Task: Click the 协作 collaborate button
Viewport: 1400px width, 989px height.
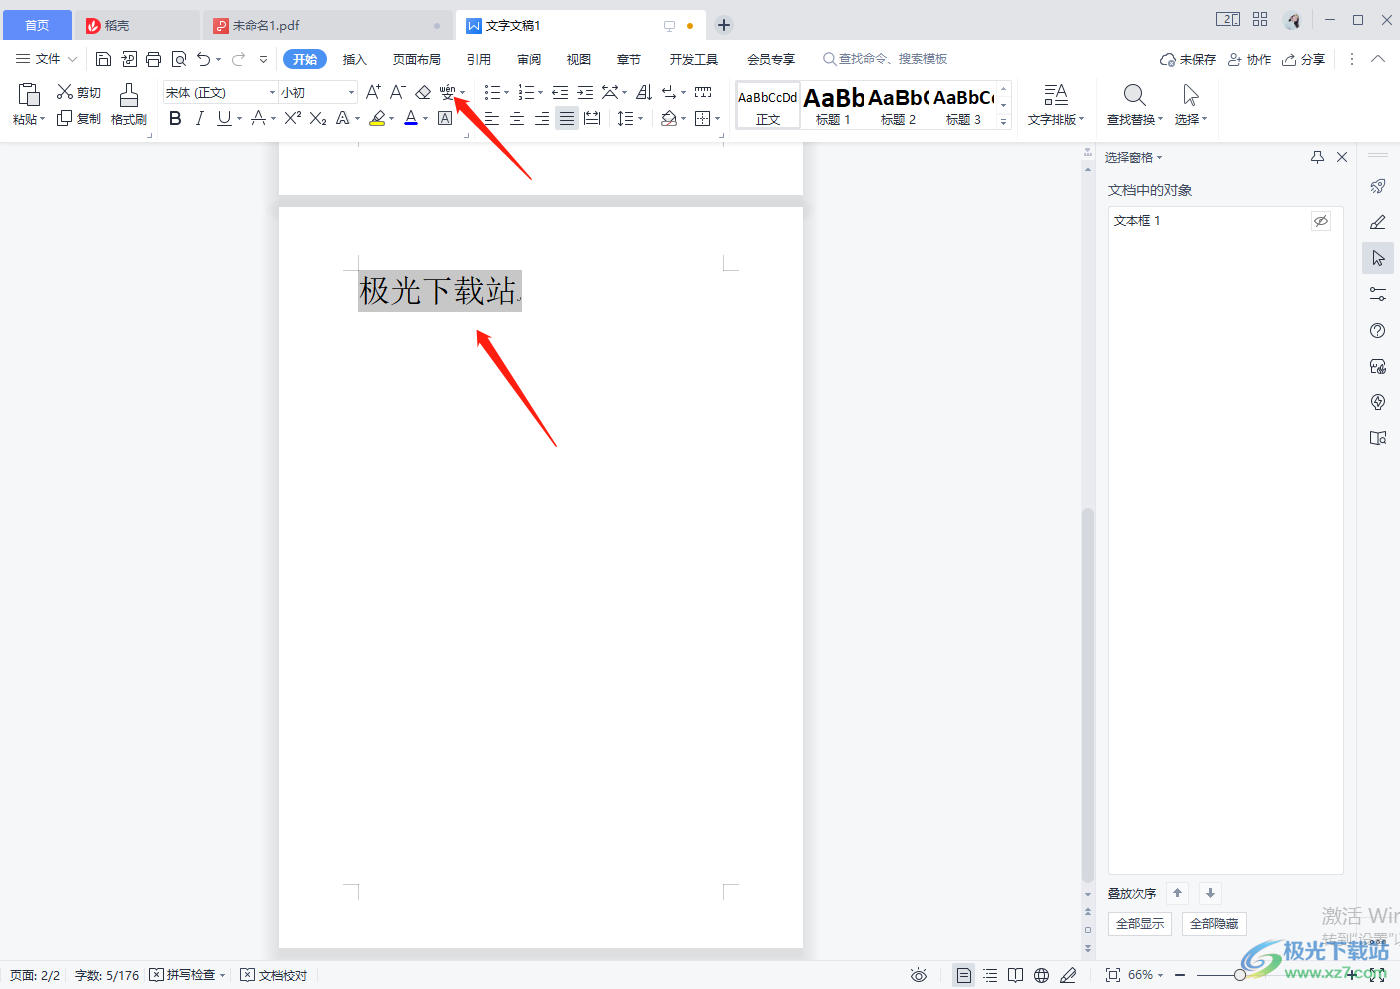Action: click(x=1249, y=59)
